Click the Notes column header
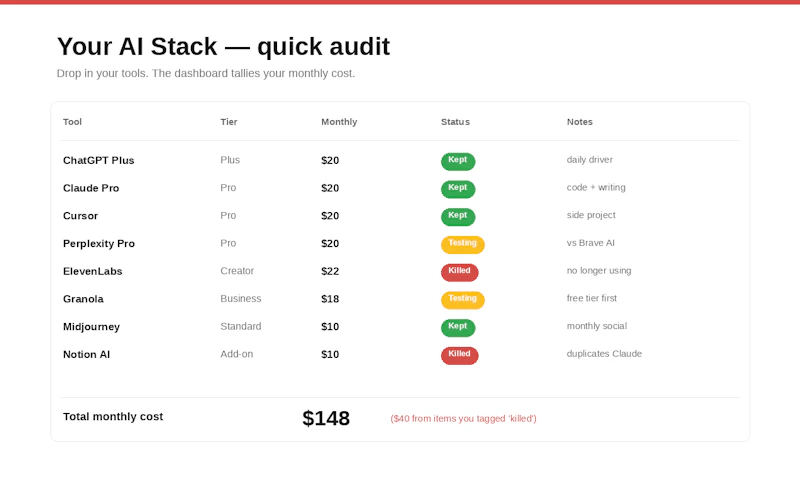Screen dimensions: 800x479 click(580, 122)
